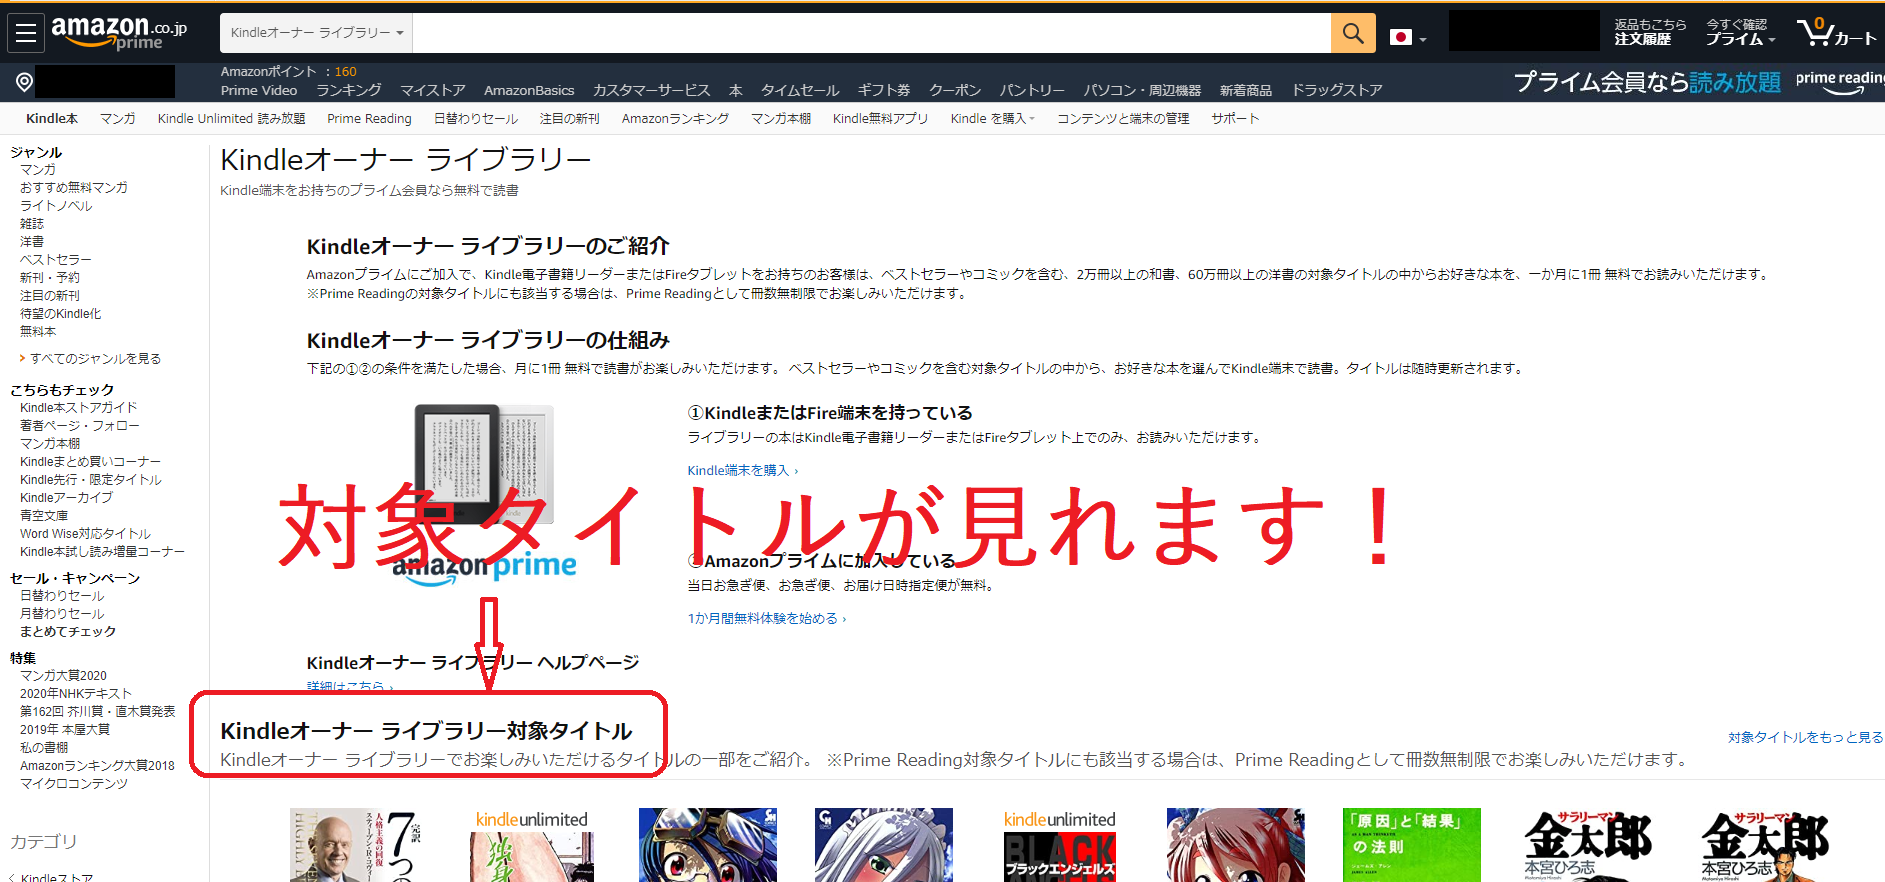
Task: Open the goggles character manga cover
Action: (707, 845)
